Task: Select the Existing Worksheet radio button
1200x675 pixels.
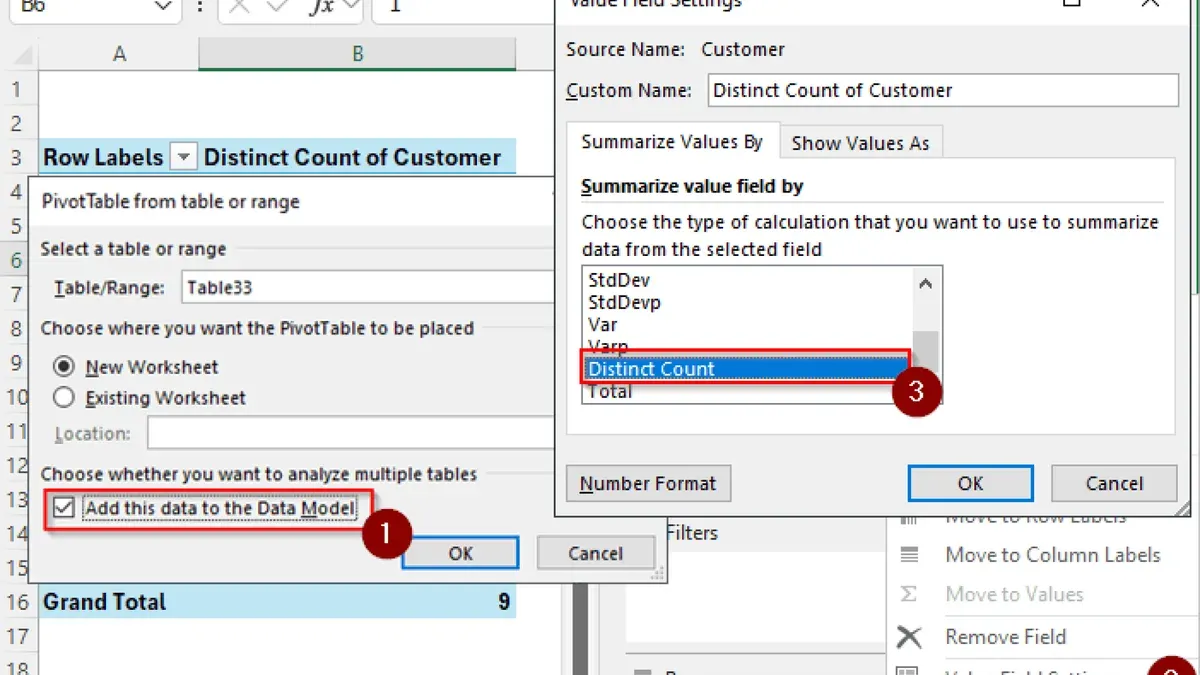Action: click(64, 397)
